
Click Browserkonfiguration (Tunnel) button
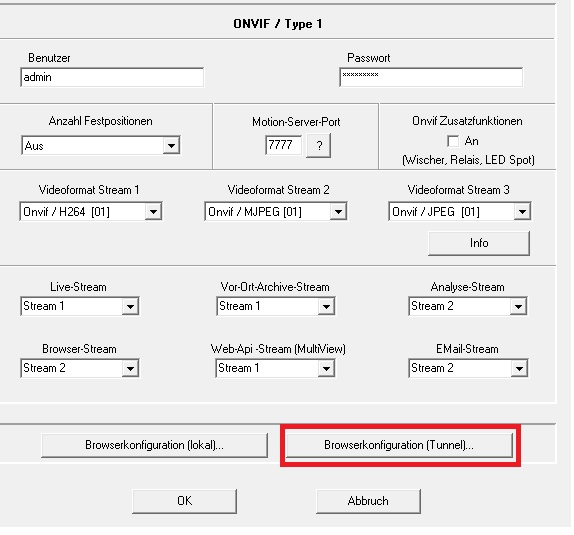399,445
